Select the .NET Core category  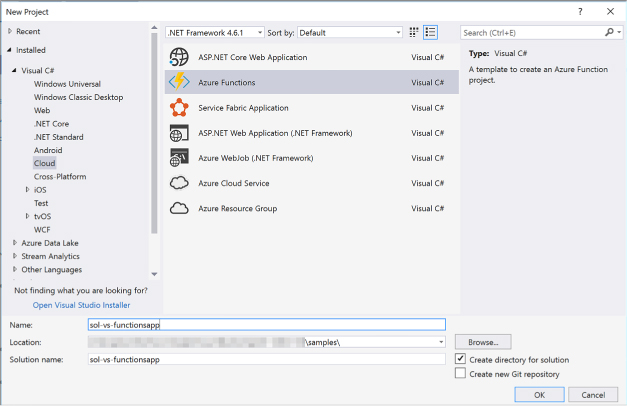pos(52,124)
